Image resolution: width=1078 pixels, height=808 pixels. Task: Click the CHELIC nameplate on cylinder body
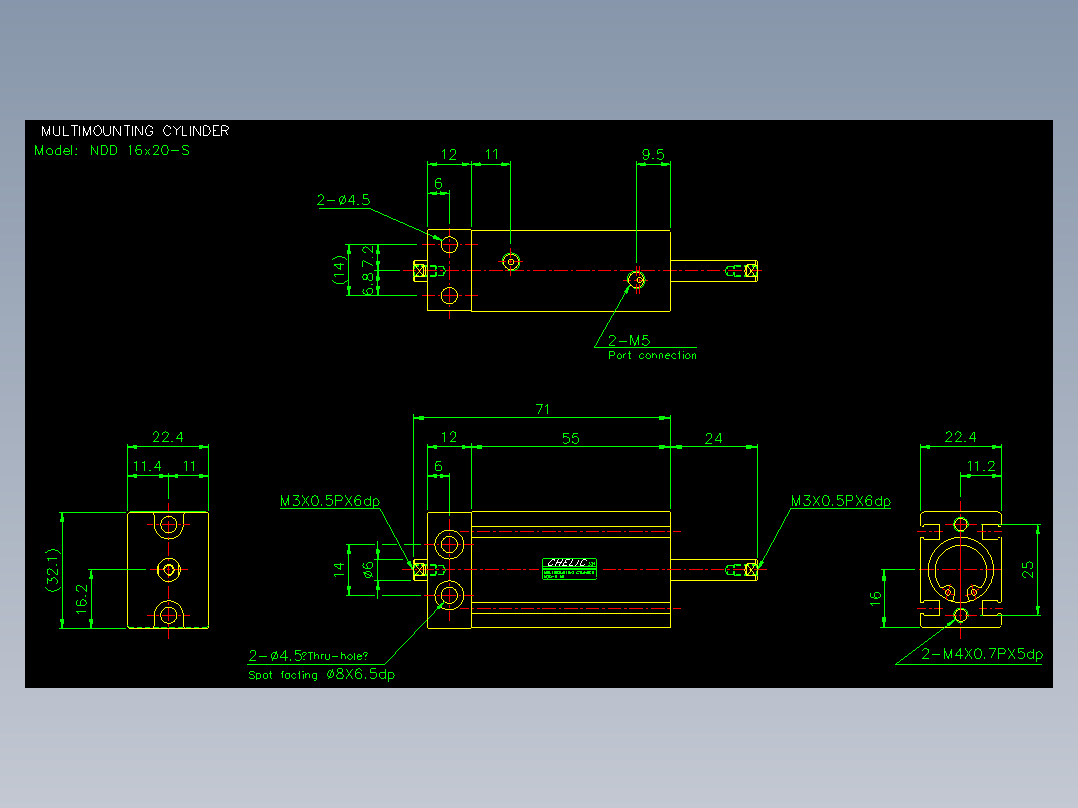pos(569,569)
